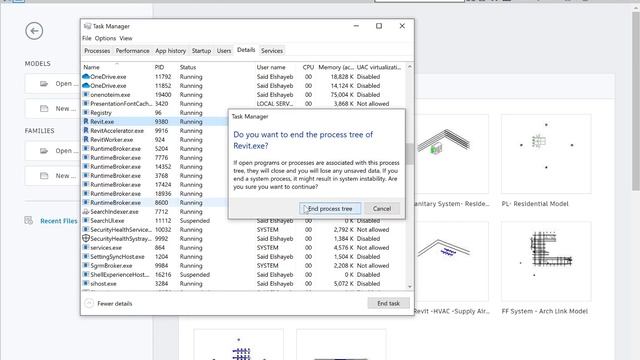This screenshot has height=360, width=640.
Task: Click the Revit window vertical scrollbar
Action: (636, 101)
